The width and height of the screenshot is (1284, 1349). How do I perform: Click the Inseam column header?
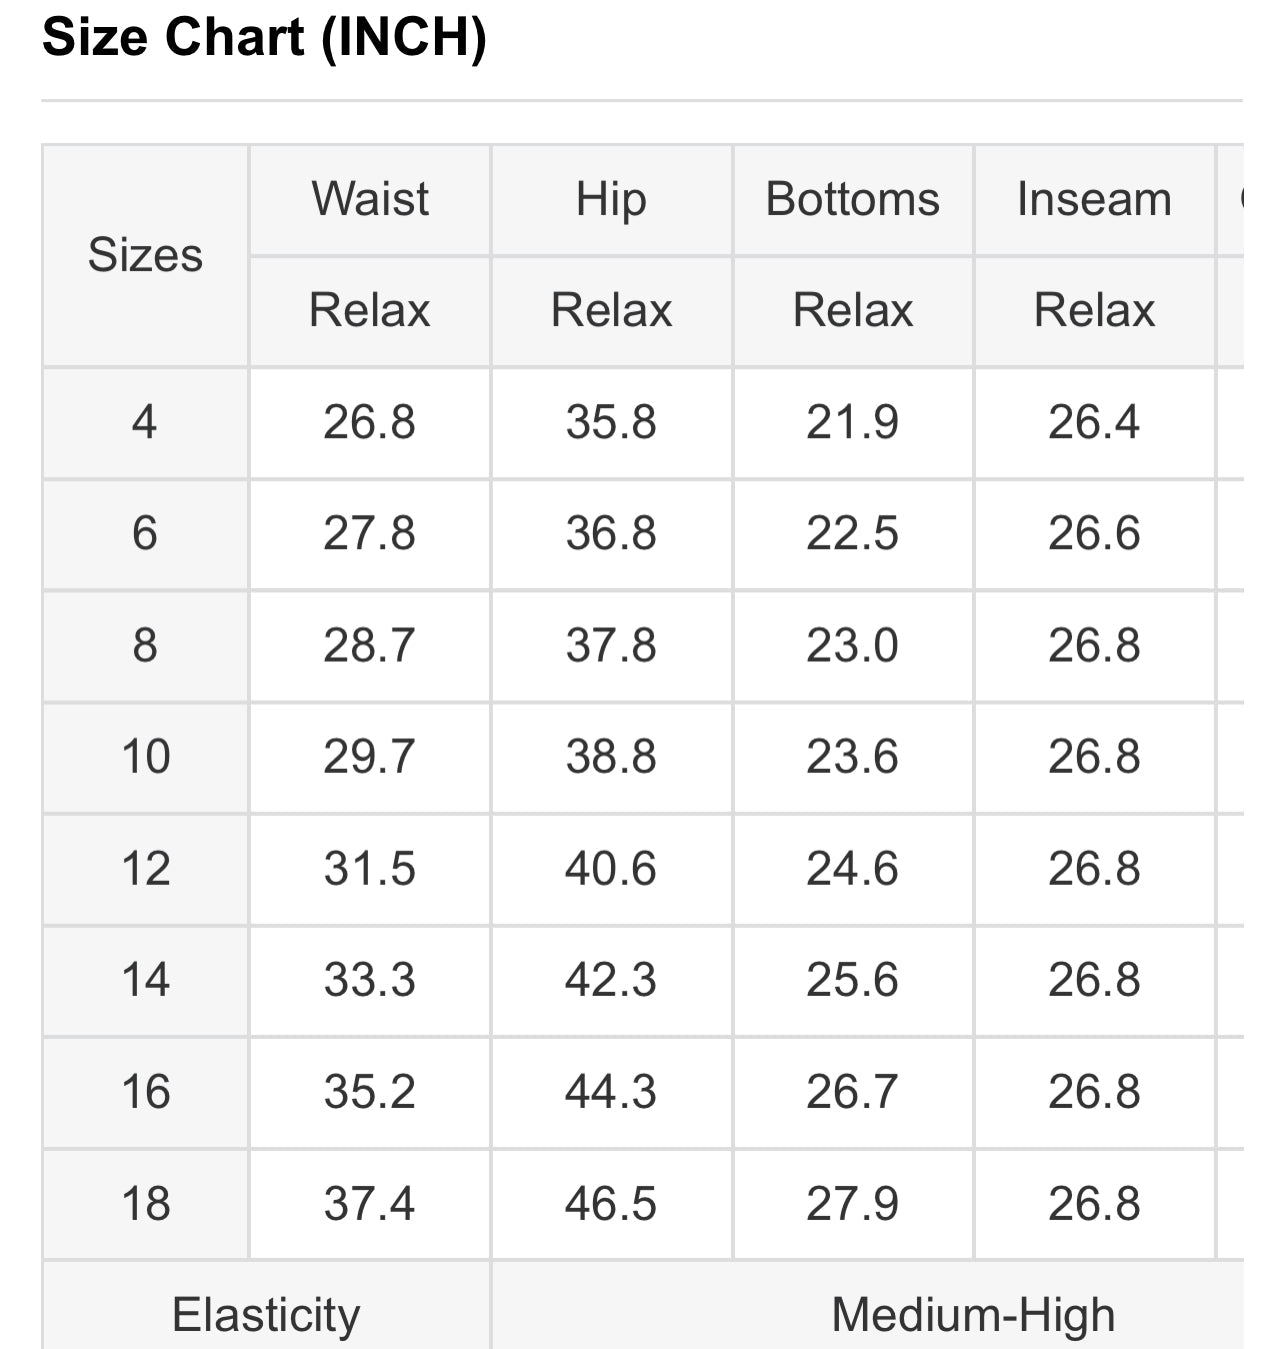[x=1094, y=199]
